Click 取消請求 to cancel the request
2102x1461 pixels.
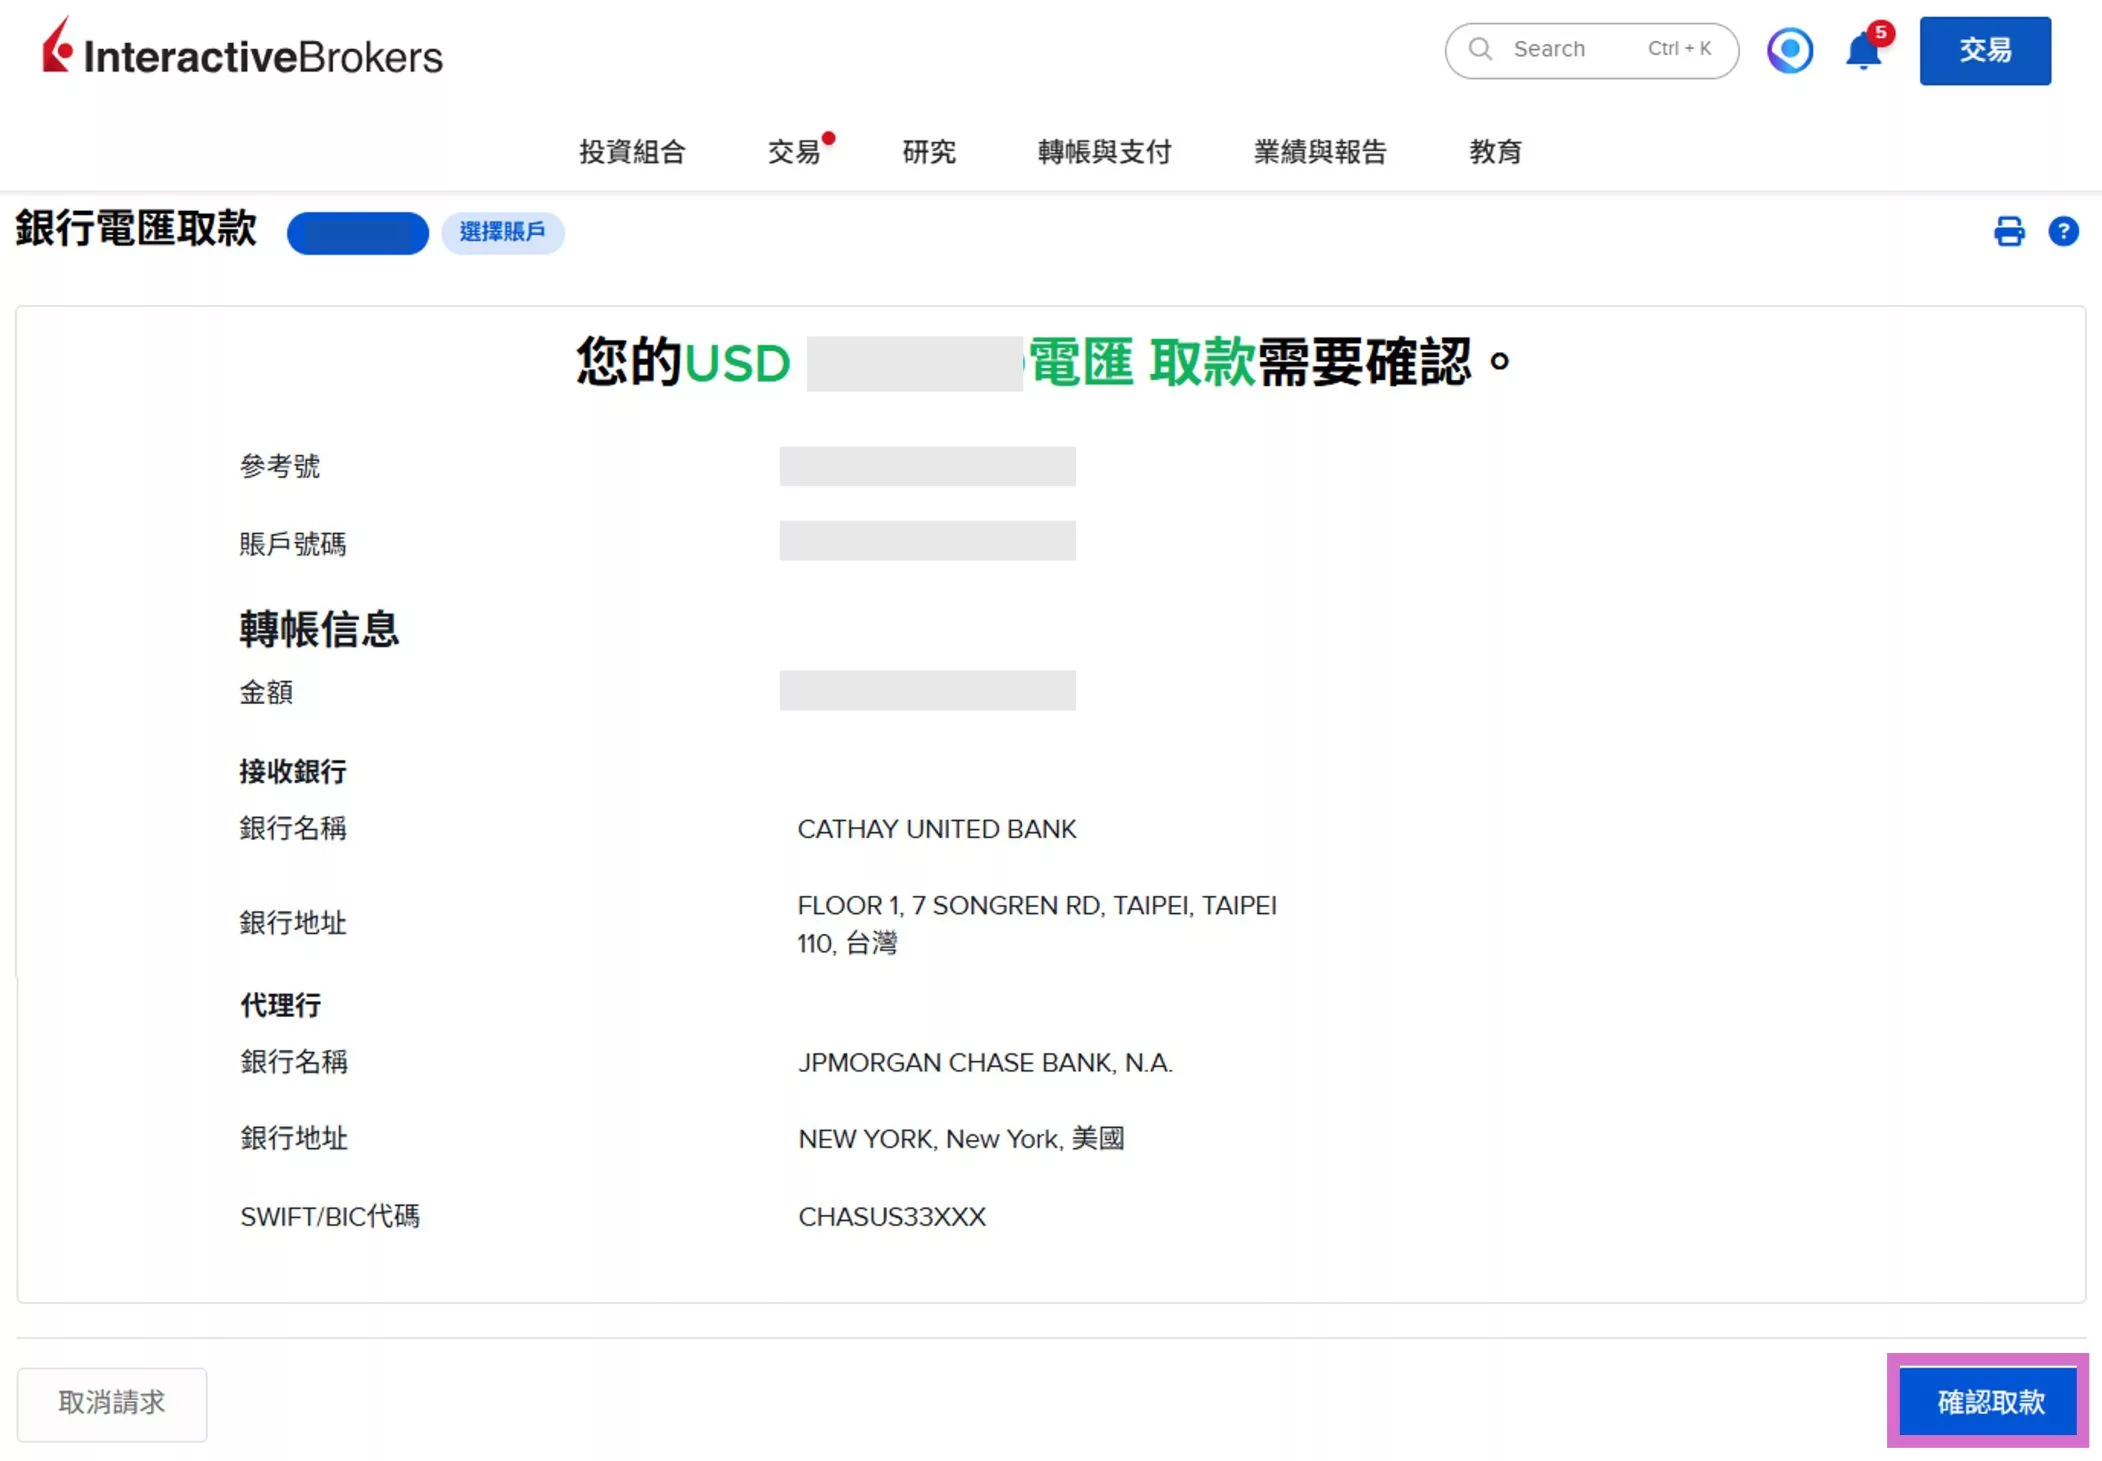[112, 1403]
